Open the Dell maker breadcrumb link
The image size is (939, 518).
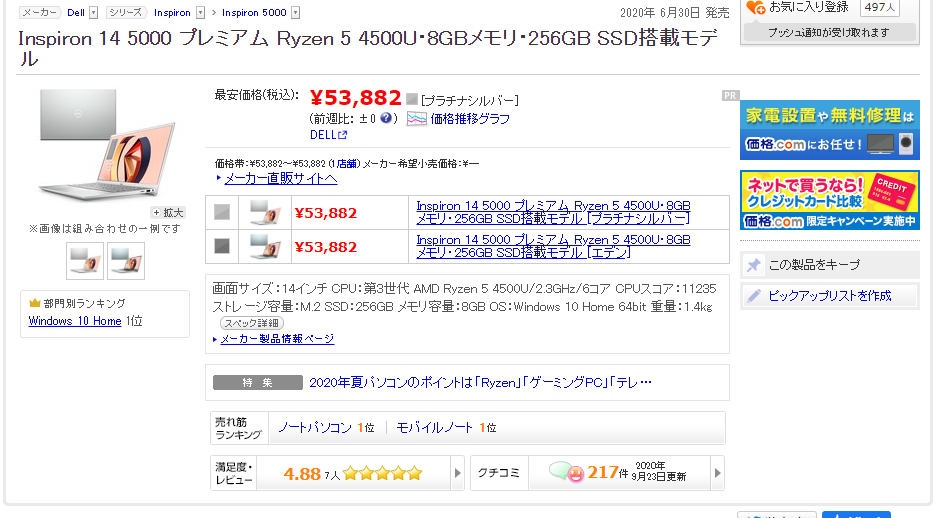(75, 13)
